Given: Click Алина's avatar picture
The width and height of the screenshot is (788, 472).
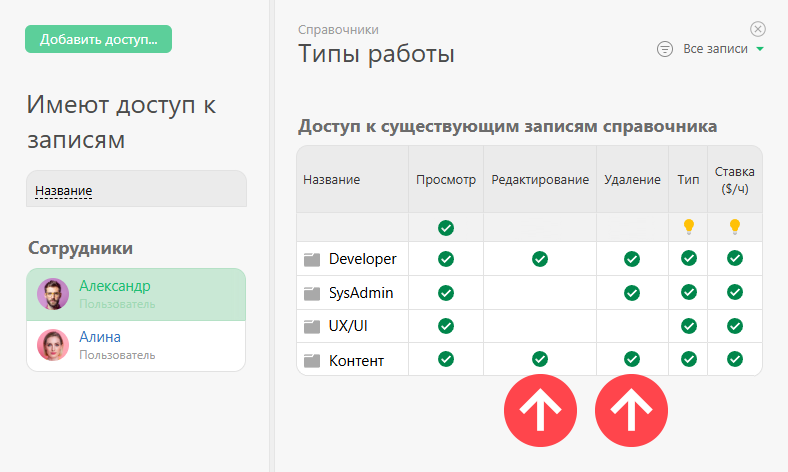Looking at the screenshot, I should pyautogui.click(x=53, y=345).
